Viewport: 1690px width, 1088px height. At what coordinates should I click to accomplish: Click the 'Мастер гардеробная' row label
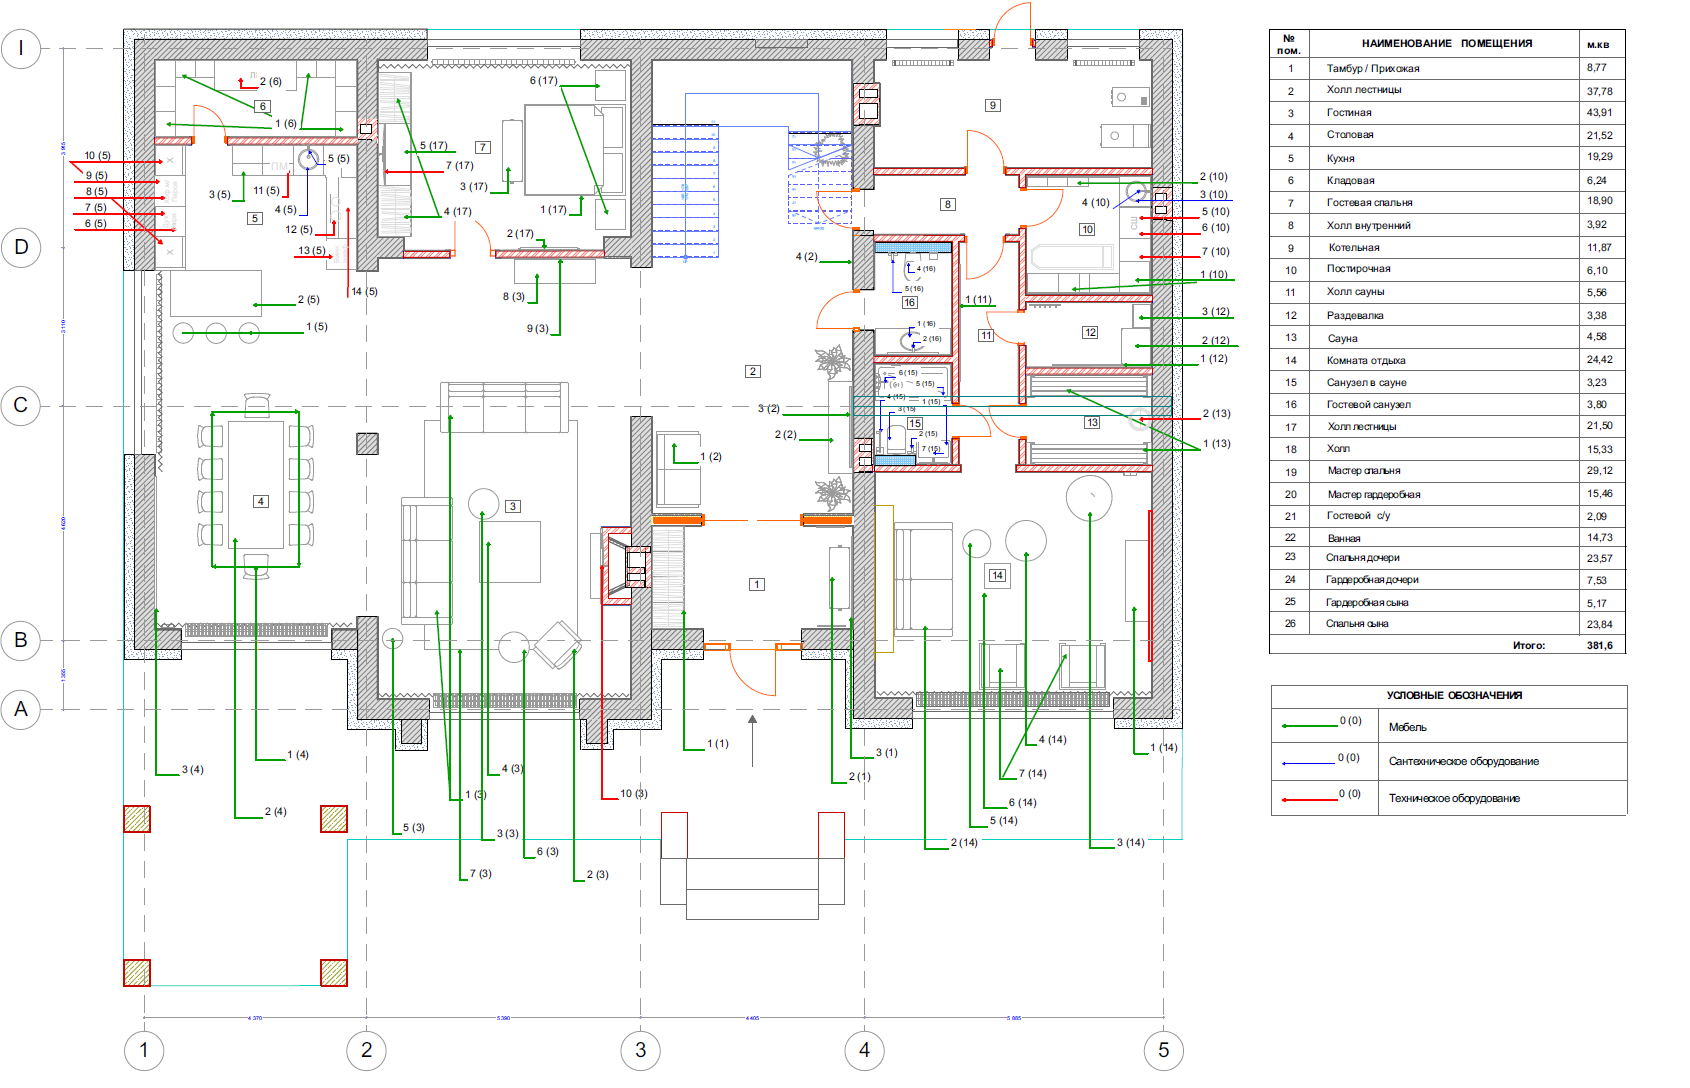(x=1374, y=495)
